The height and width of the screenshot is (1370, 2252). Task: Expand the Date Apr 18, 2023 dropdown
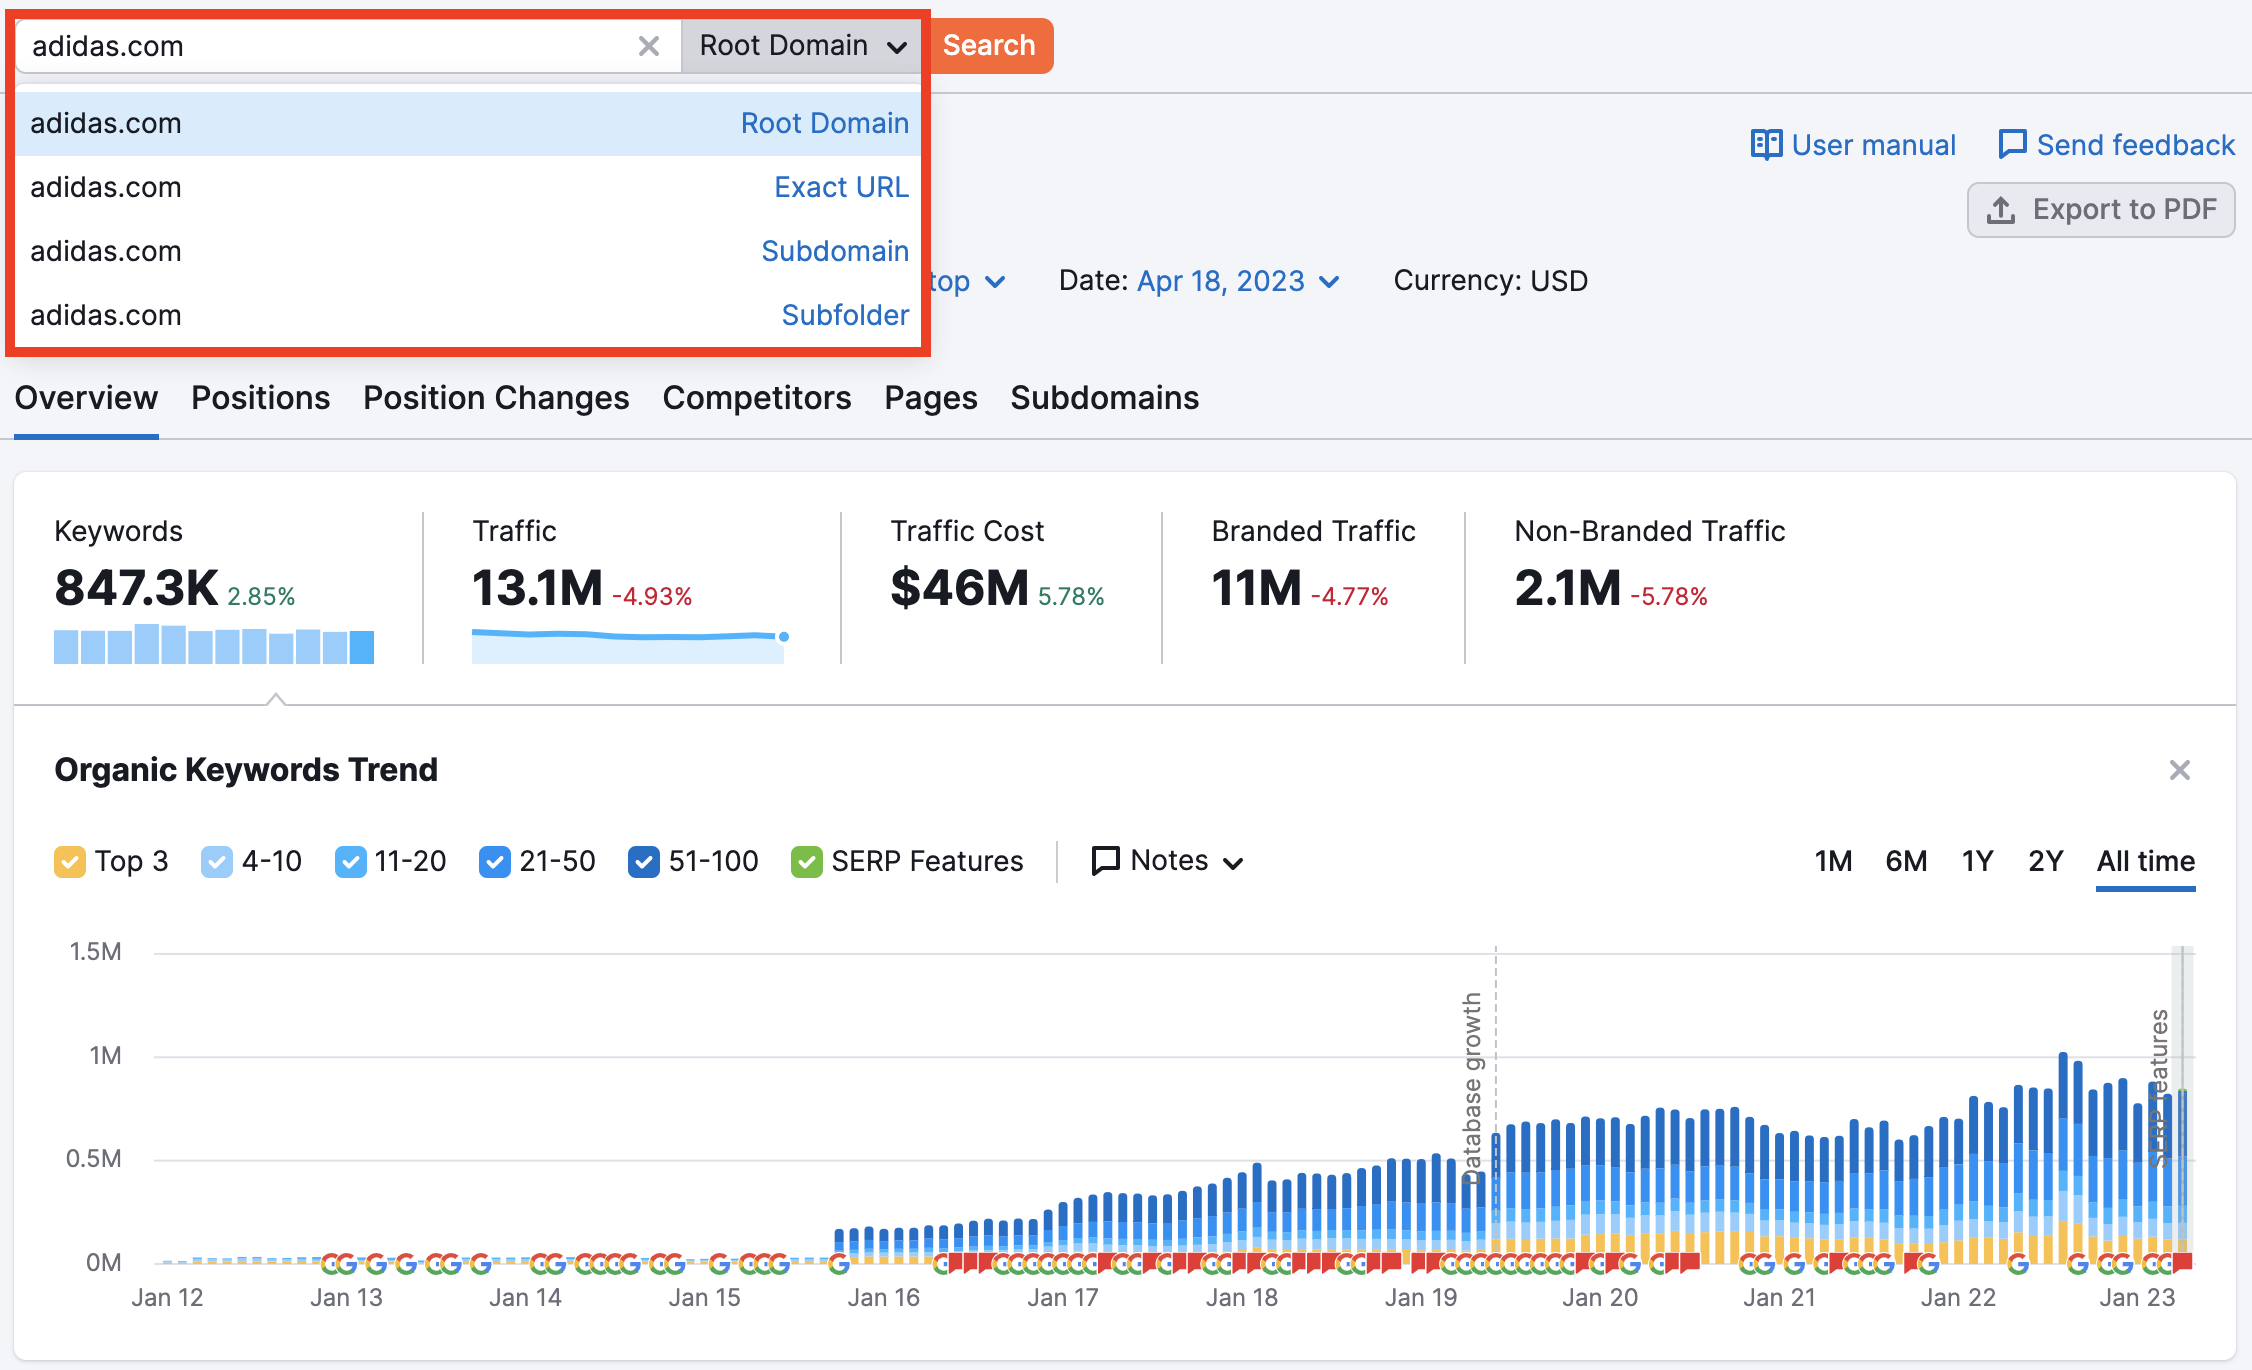click(1238, 281)
